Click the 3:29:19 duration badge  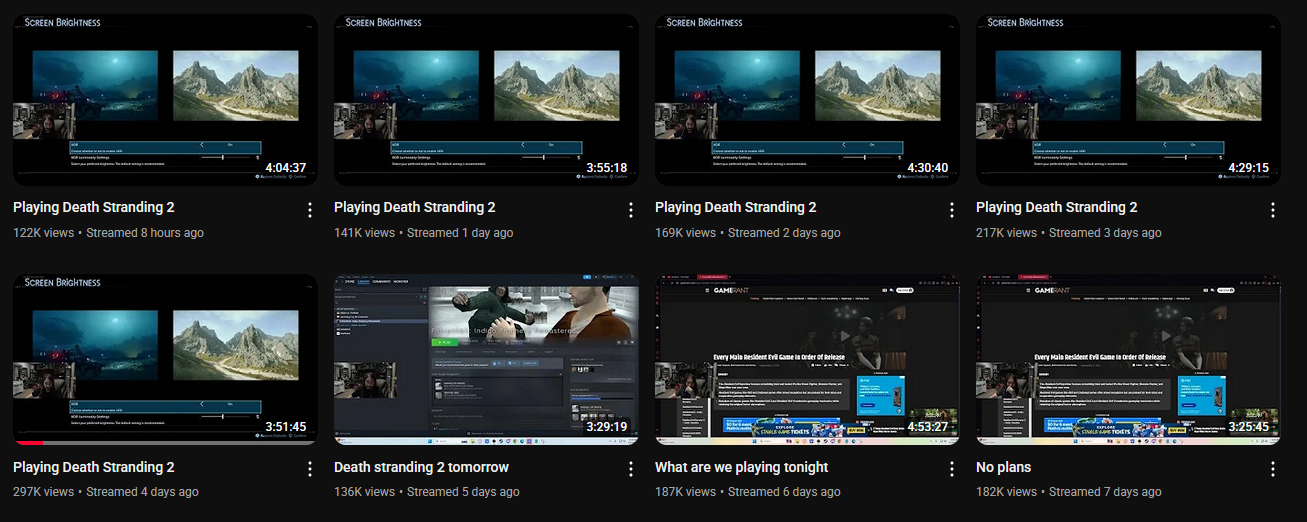(x=607, y=427)
